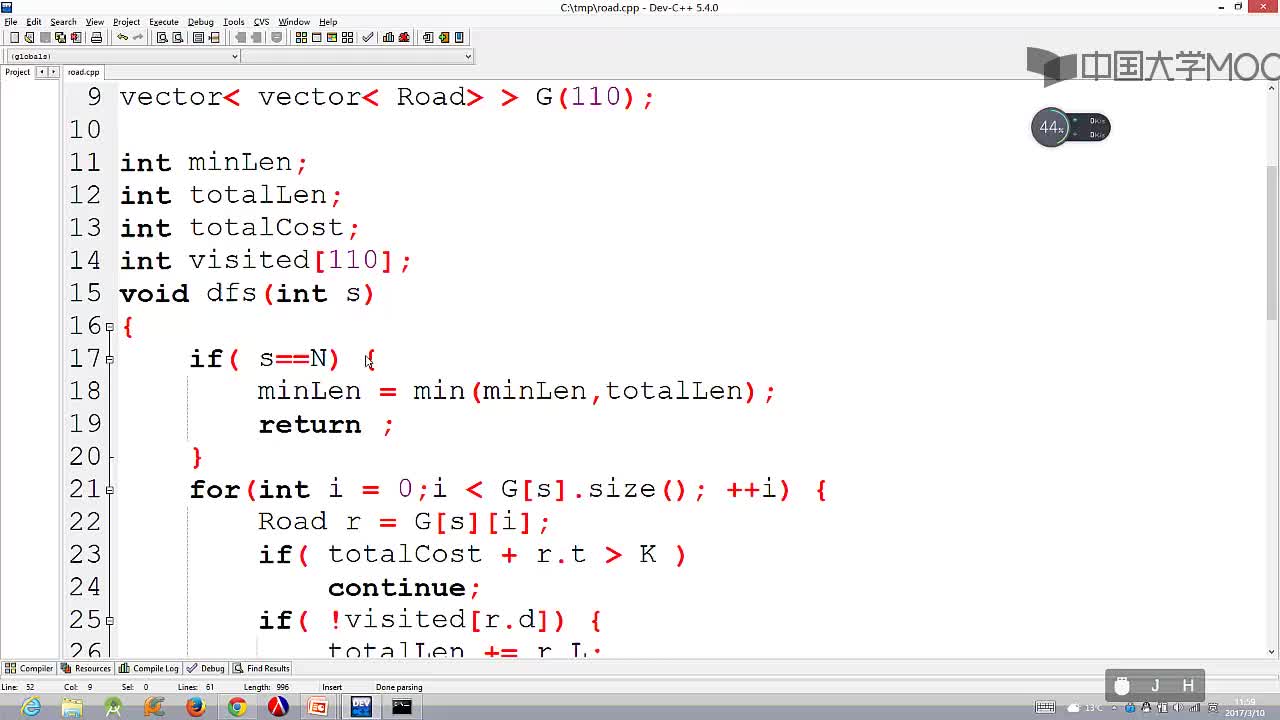This screenshot has width=1280, height=720.
Task: Click line number 13 in the gutter
Action: pos(85,228)
